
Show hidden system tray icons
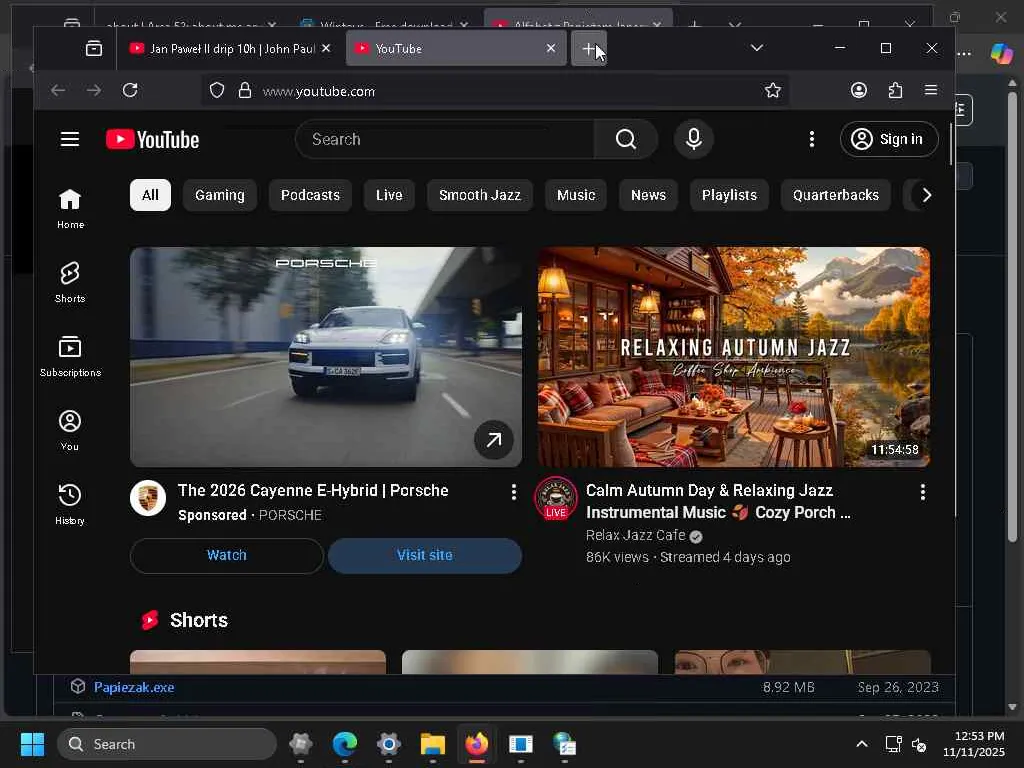861,744
